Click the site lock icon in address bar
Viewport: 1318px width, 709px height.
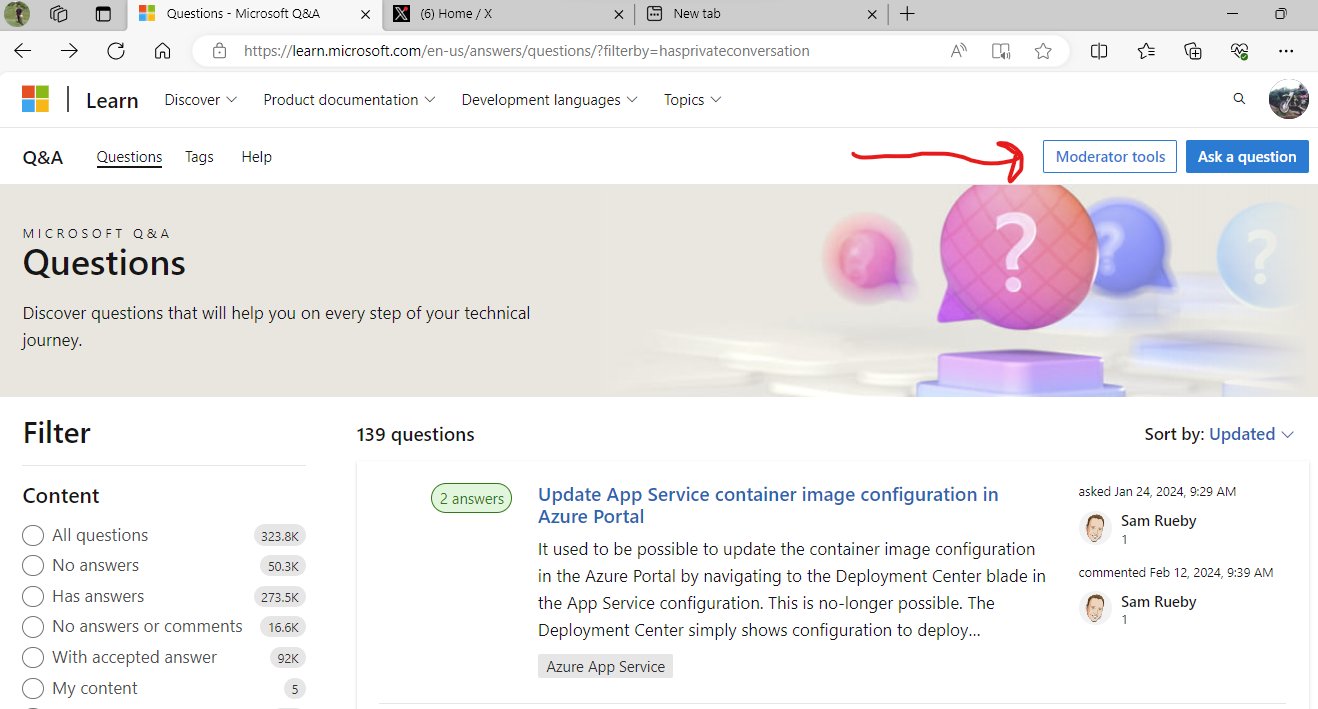pos(220,51)
